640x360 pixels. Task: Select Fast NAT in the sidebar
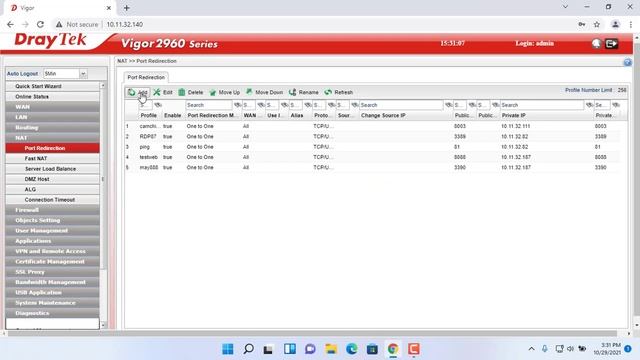(x=52, y=158)
